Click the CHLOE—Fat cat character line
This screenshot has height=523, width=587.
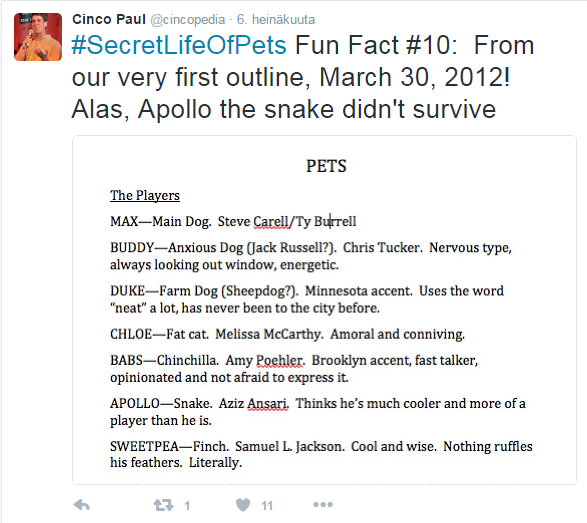pos(288,334)
